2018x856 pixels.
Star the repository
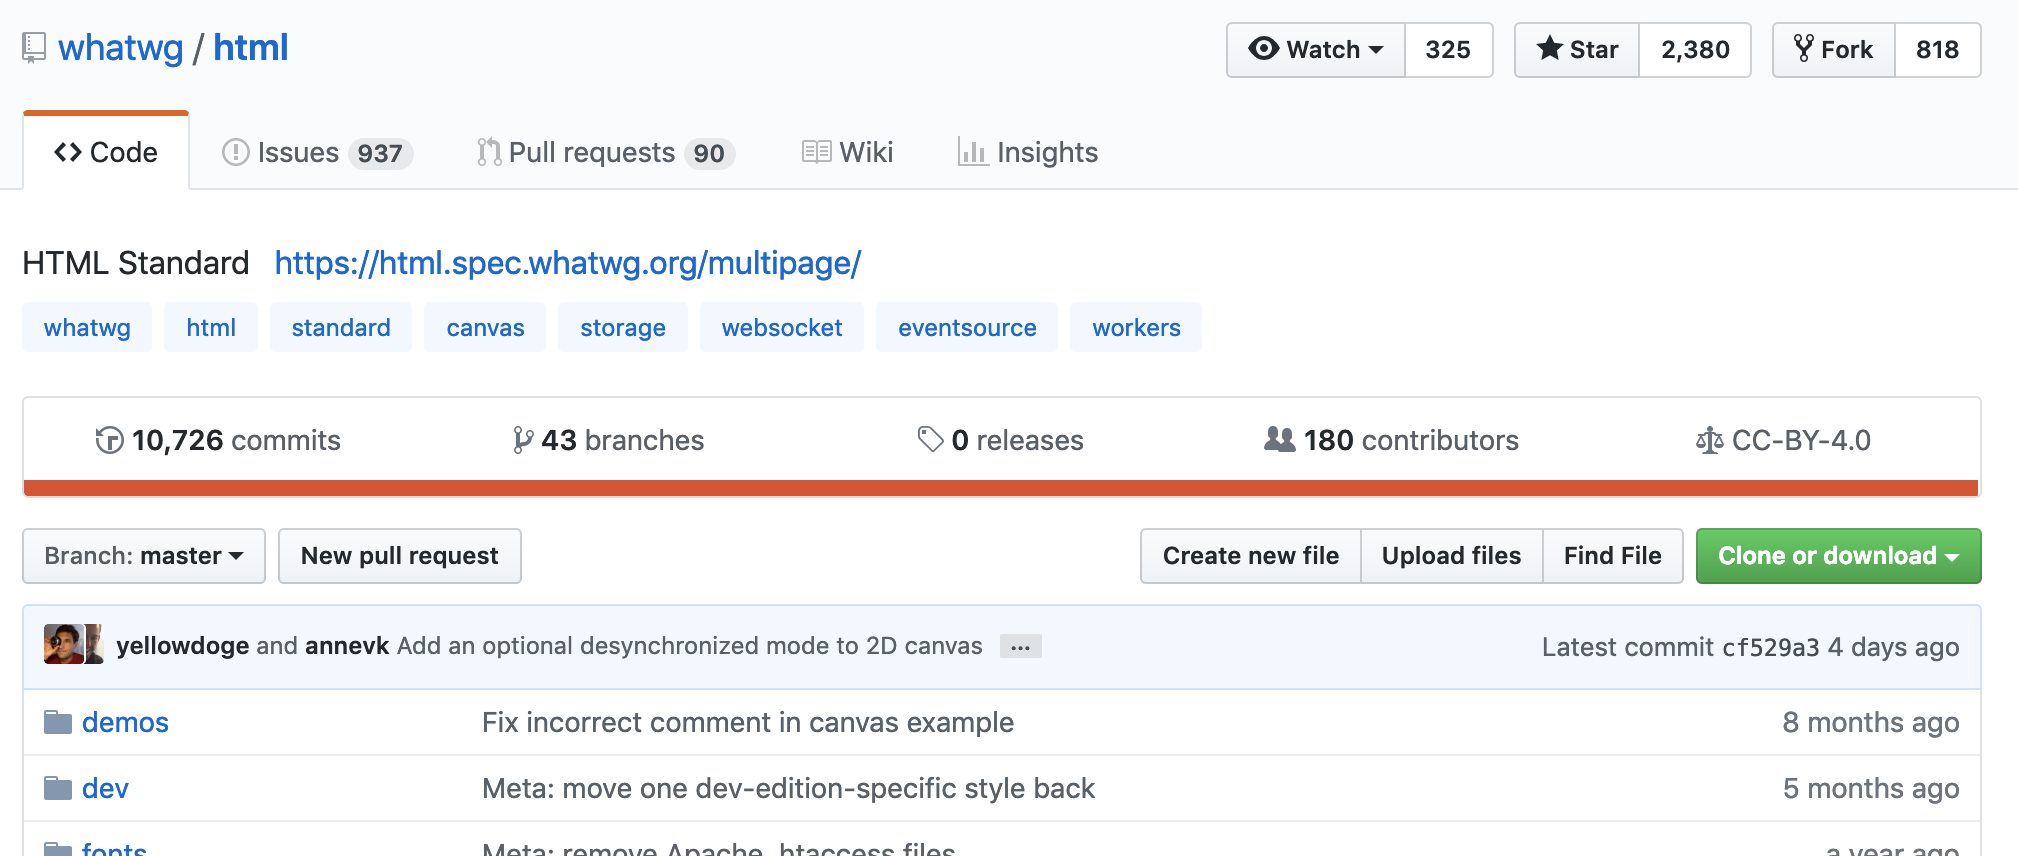tap(1577, 49)
